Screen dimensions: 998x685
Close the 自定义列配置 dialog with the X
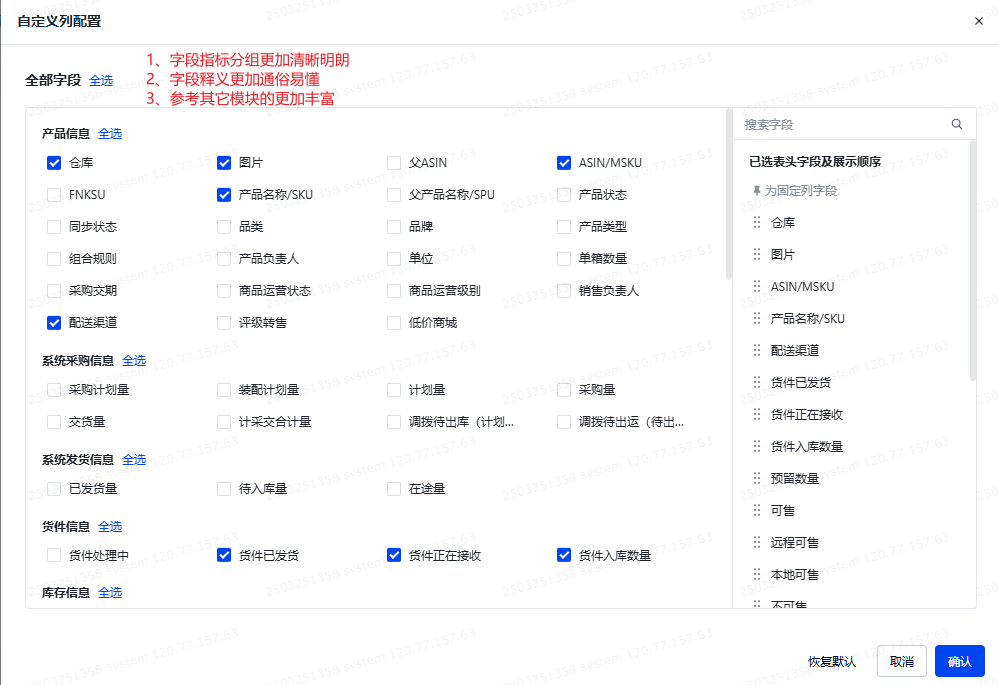979,21
